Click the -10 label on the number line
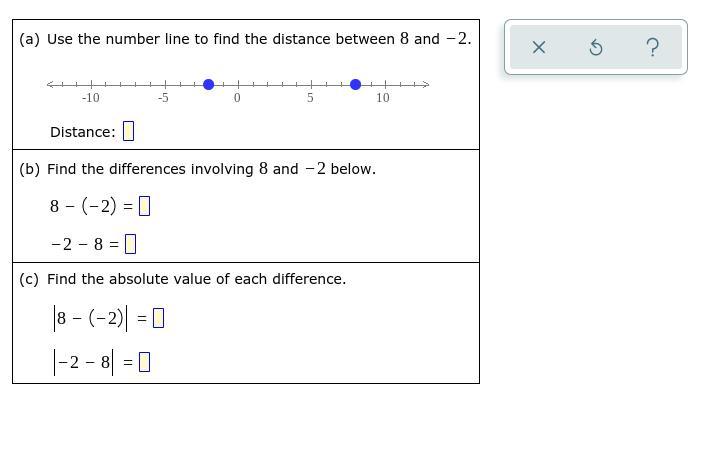Screen dimensions: 710x455 click(x=90, y=98)
